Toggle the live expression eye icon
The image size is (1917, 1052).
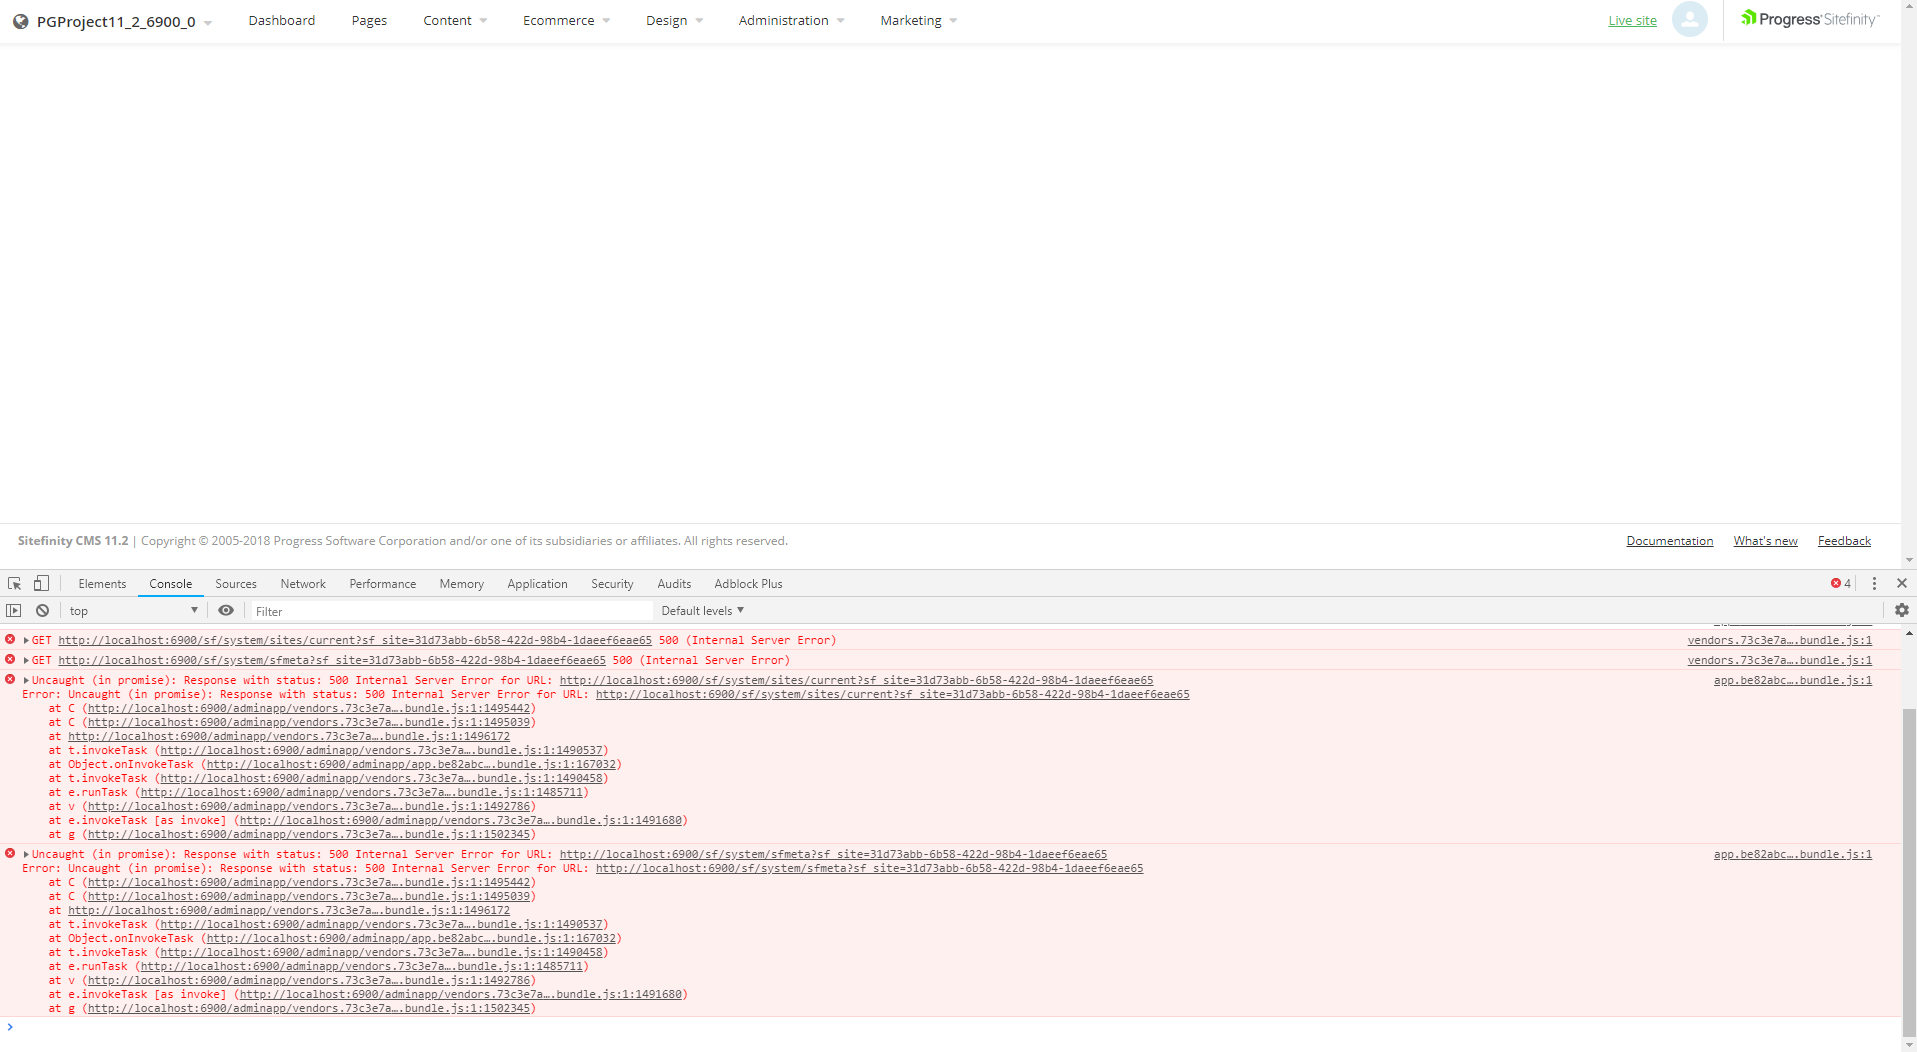click(226, 610)
